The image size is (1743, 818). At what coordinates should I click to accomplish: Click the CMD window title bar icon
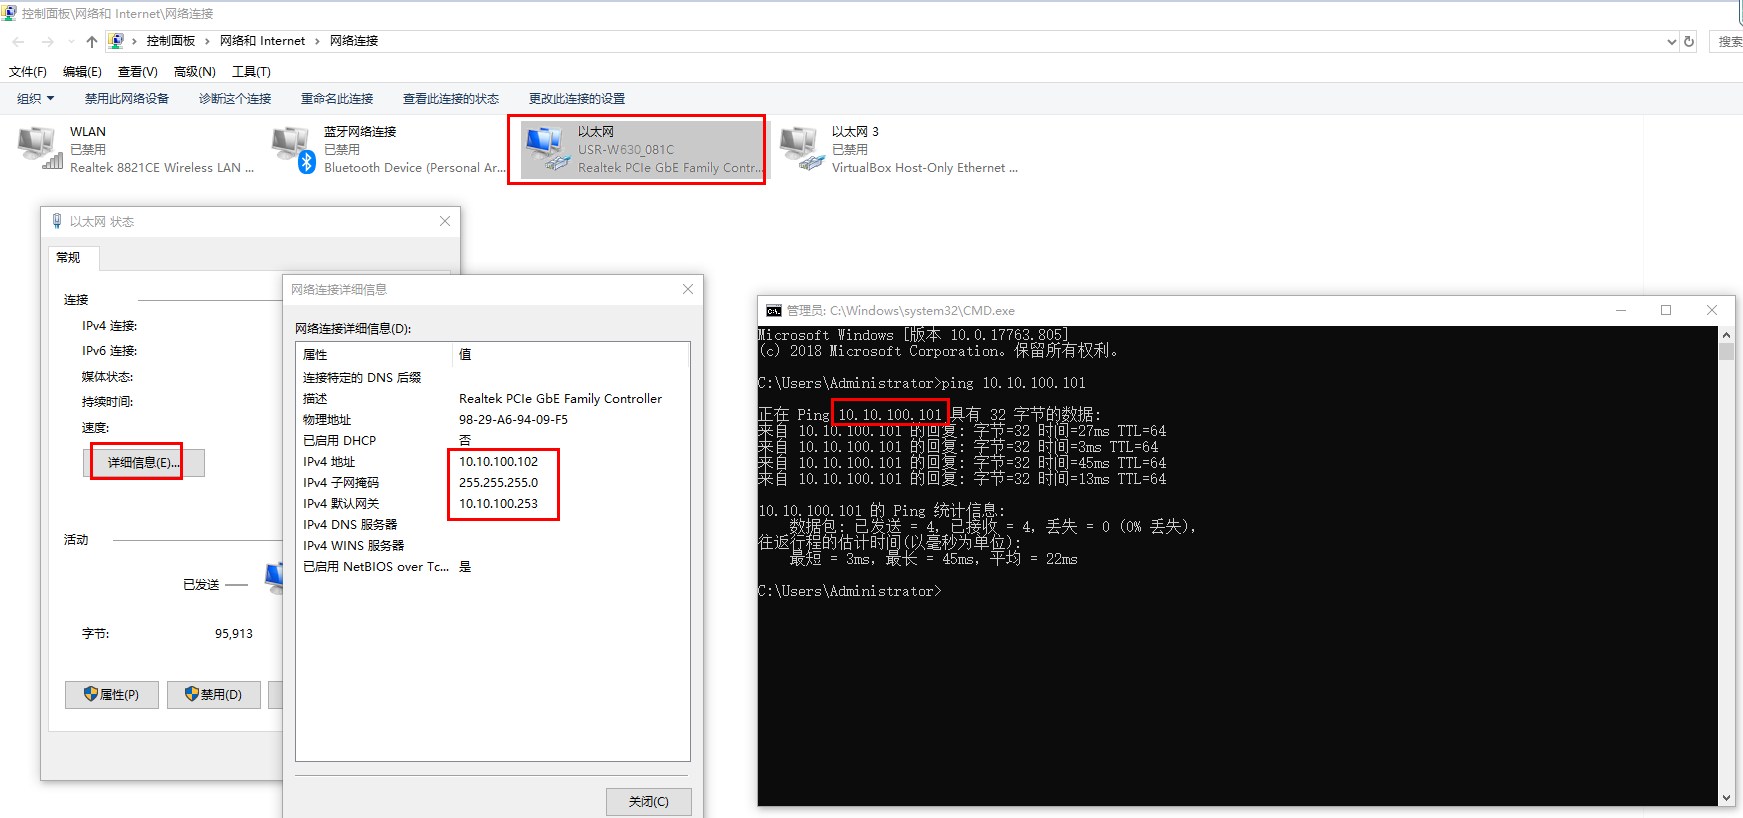tap(773, 311)
